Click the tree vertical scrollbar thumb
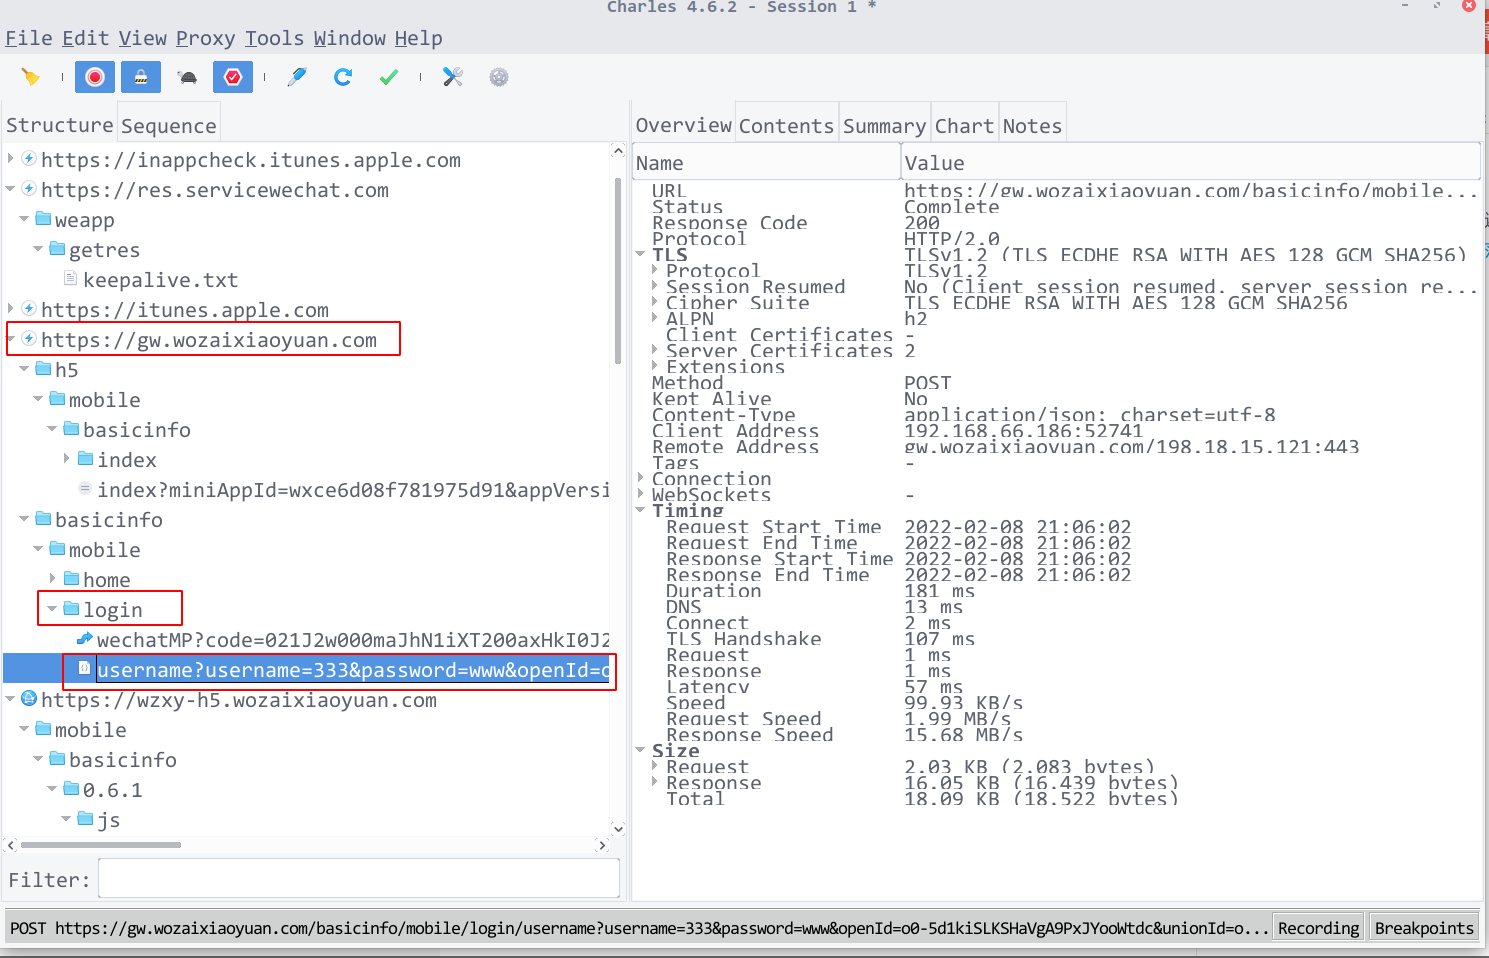The image size is (1489, 958). 618,272
